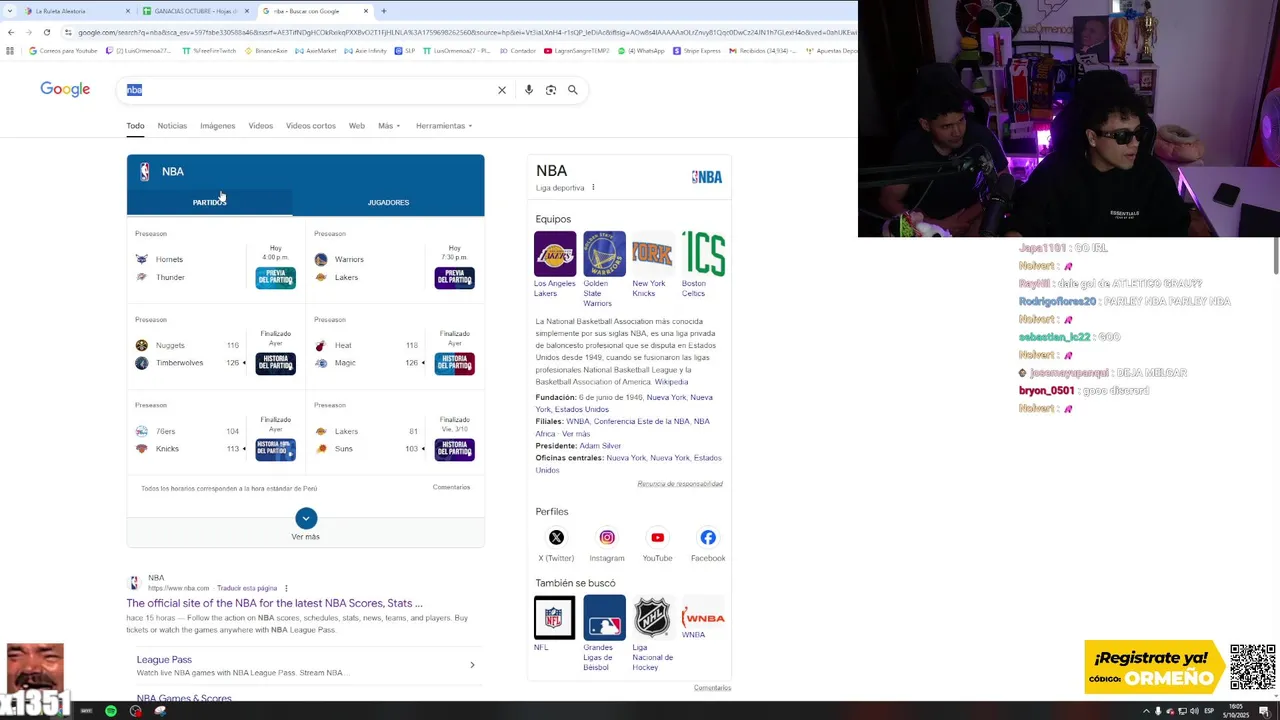The height and width of the screenshot is (720, 1280).
Task: Open Google Lens image search
Action: click(551, 90)
